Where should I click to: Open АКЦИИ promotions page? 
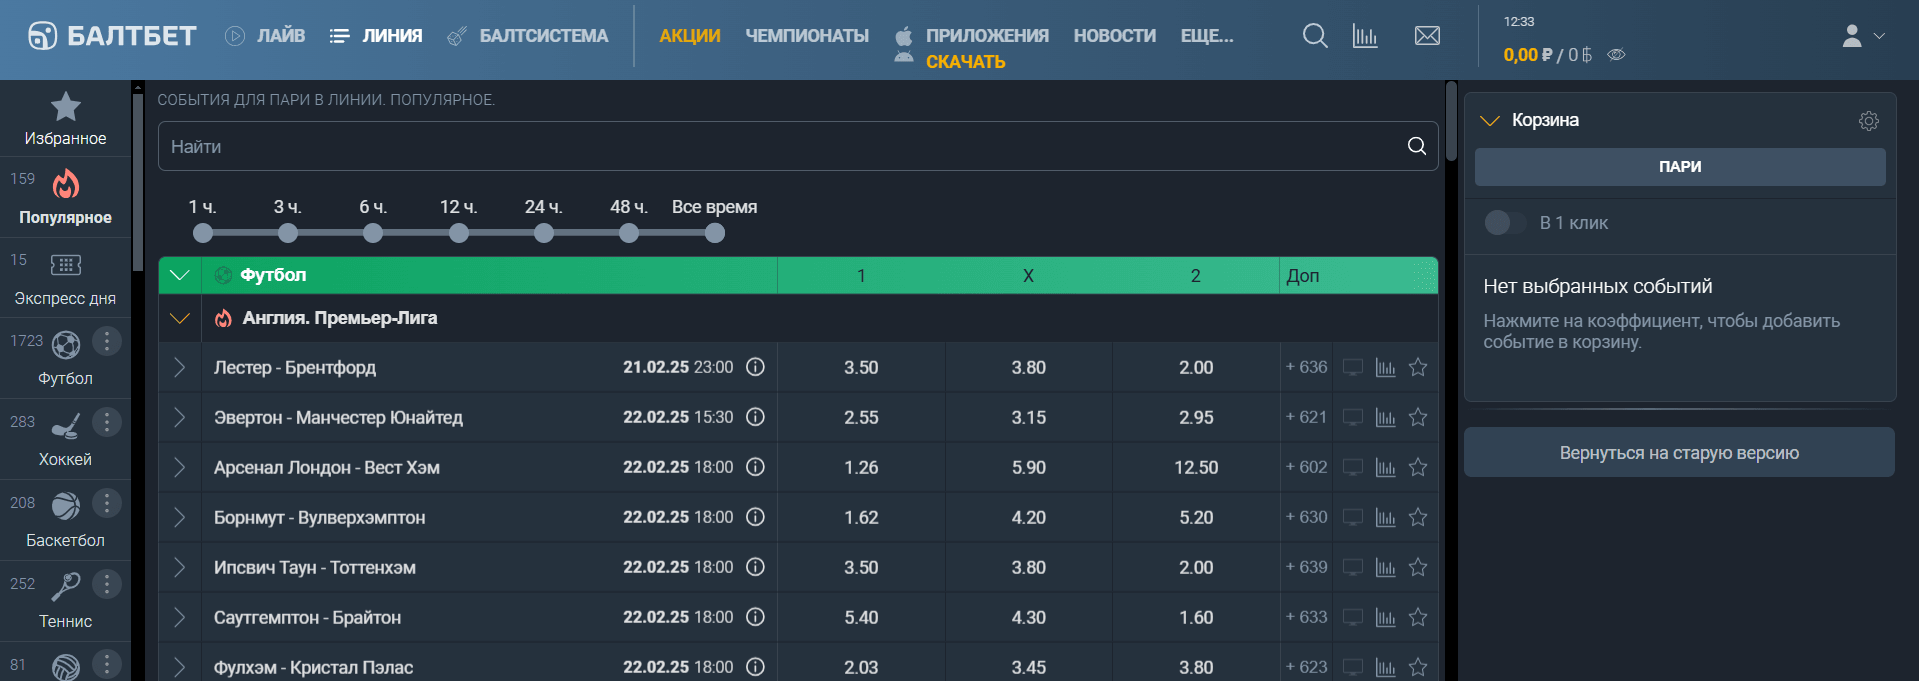click(x=690, y=36)
